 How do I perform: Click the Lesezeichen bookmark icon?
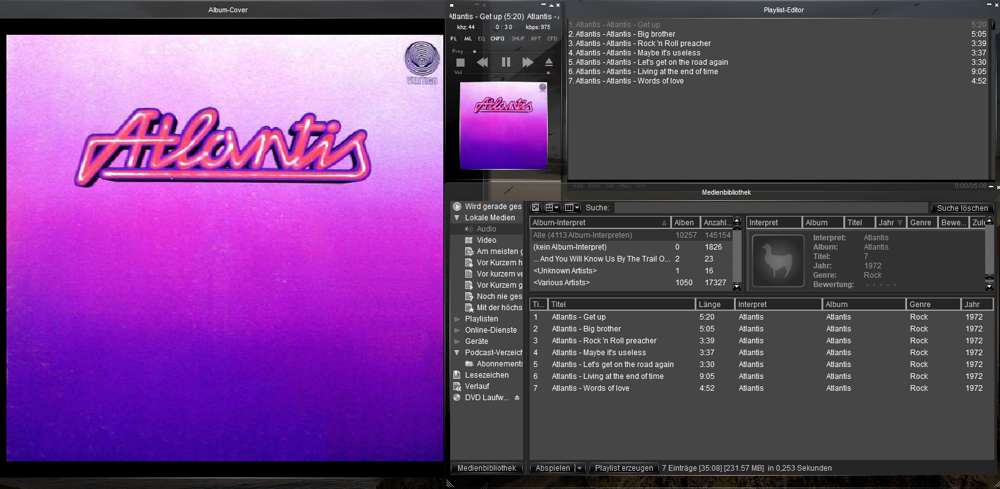(x=457, y=375)
